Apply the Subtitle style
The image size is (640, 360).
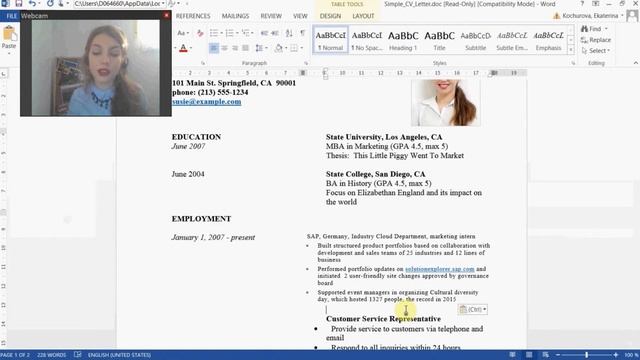(476, 40)
